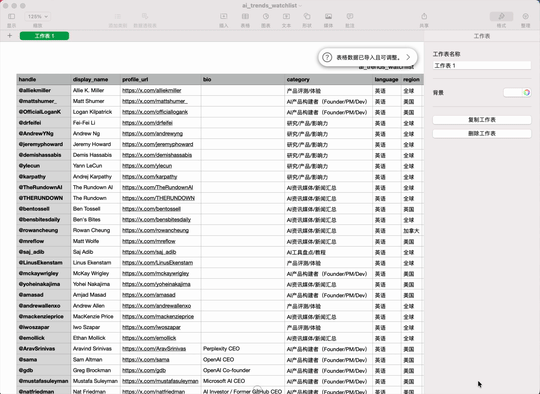Click the 删除工作表 button
Viewport: 540px width, 394px height.
coord(482,134)
